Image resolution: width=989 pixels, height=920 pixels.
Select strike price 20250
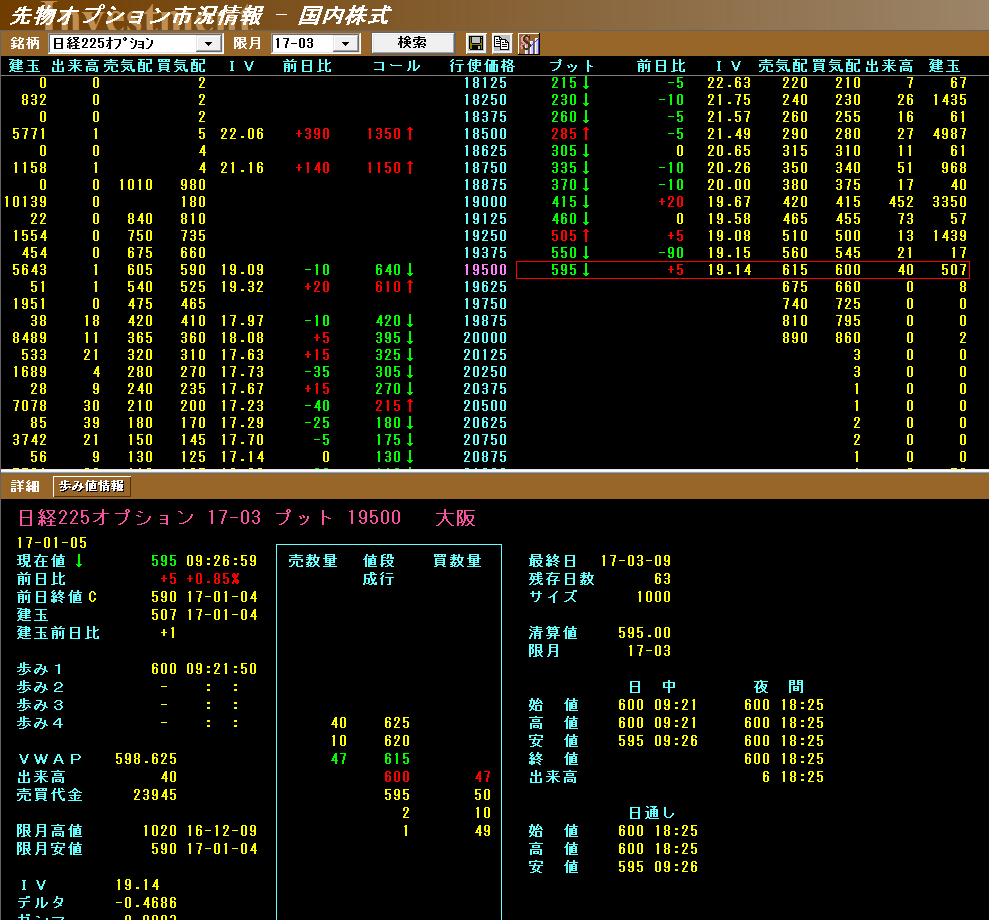point(485,372)
